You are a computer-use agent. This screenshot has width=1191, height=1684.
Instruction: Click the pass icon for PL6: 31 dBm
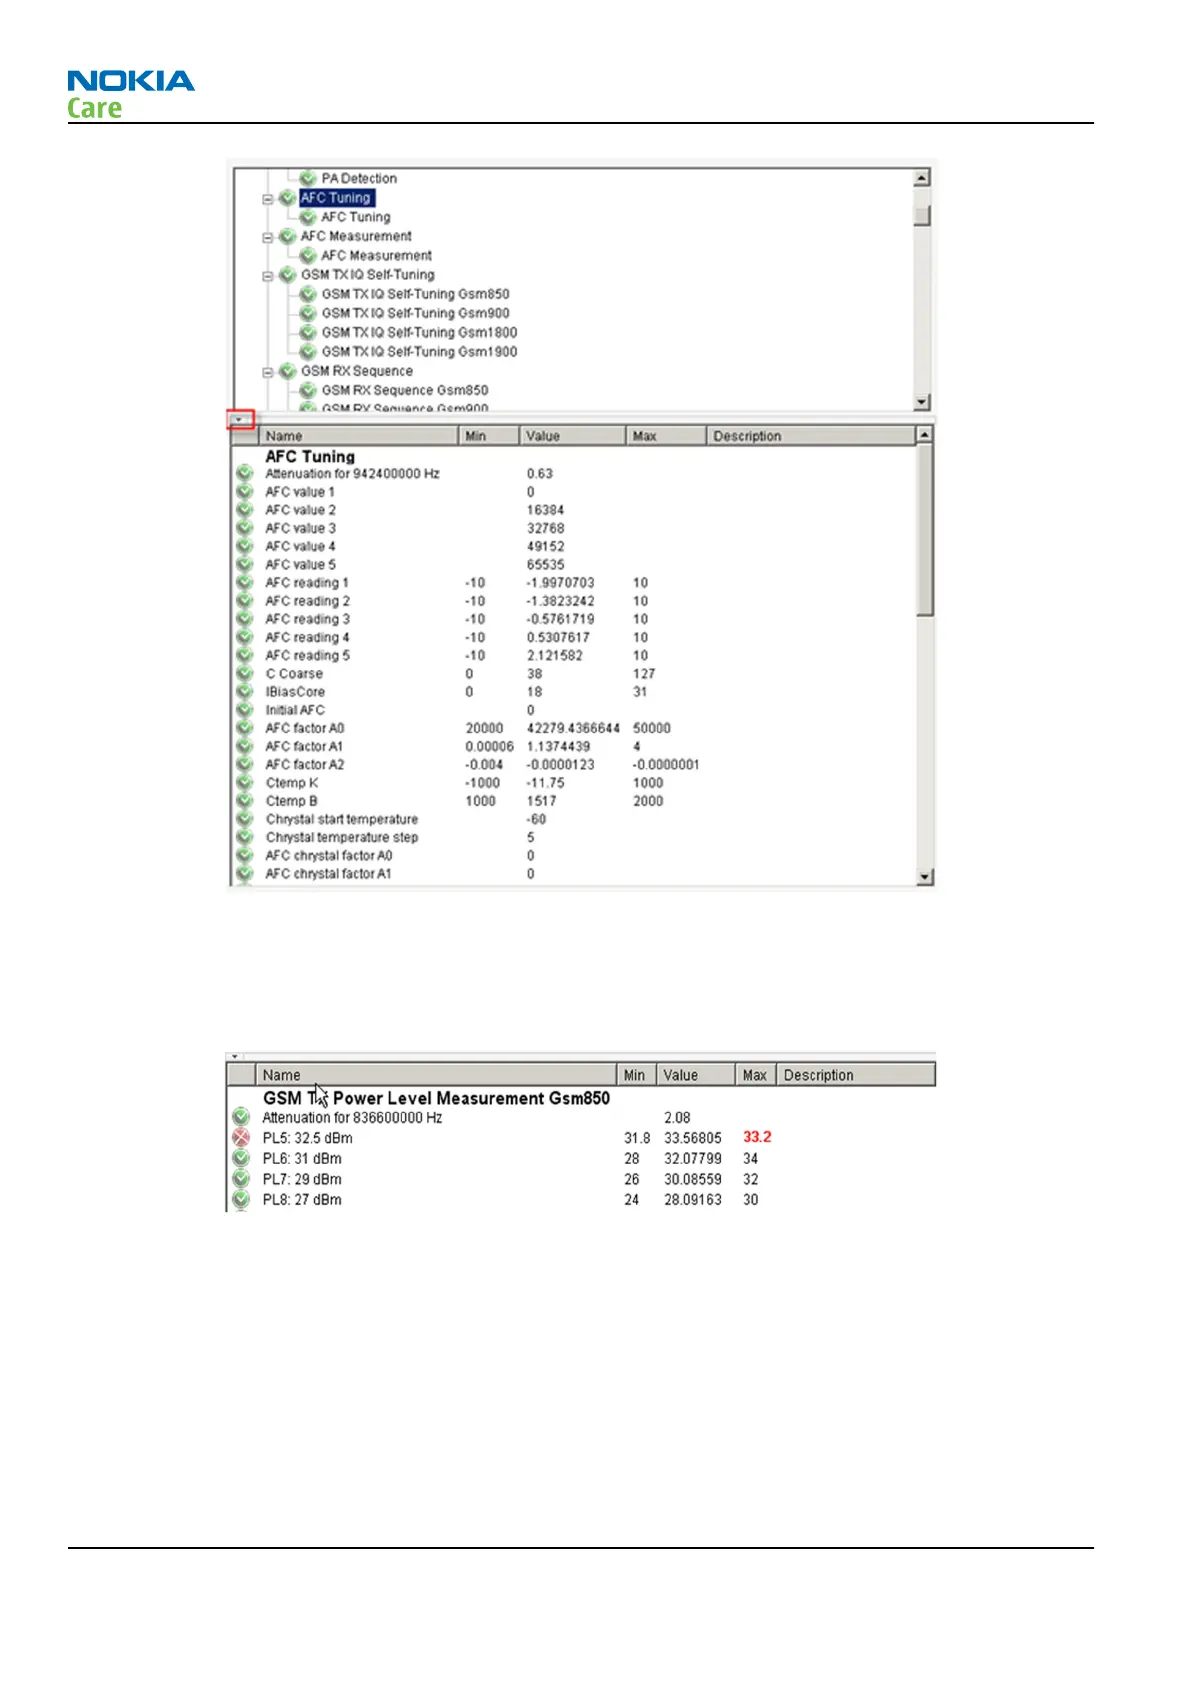[241, 1158]
